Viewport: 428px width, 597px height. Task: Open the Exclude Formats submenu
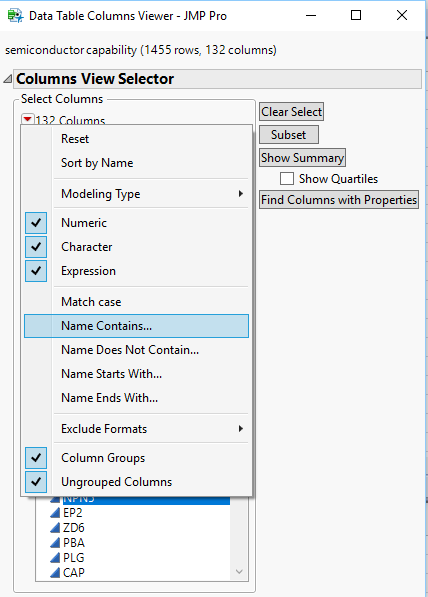pos(136,429)
